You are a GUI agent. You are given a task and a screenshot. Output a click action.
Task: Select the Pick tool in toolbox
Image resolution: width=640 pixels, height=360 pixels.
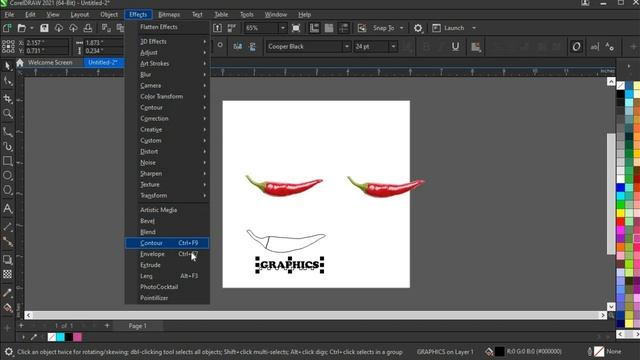click(x=7, y=66)
